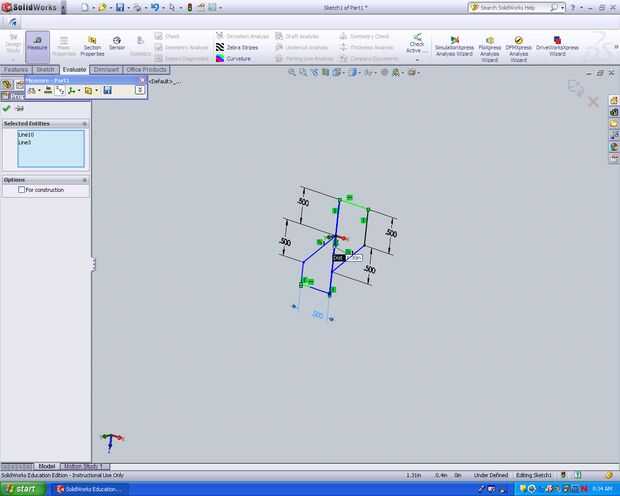Screen dimensions: 620x496
Task: Open the Motion Study 1 tab
Action: pos(83,466)
